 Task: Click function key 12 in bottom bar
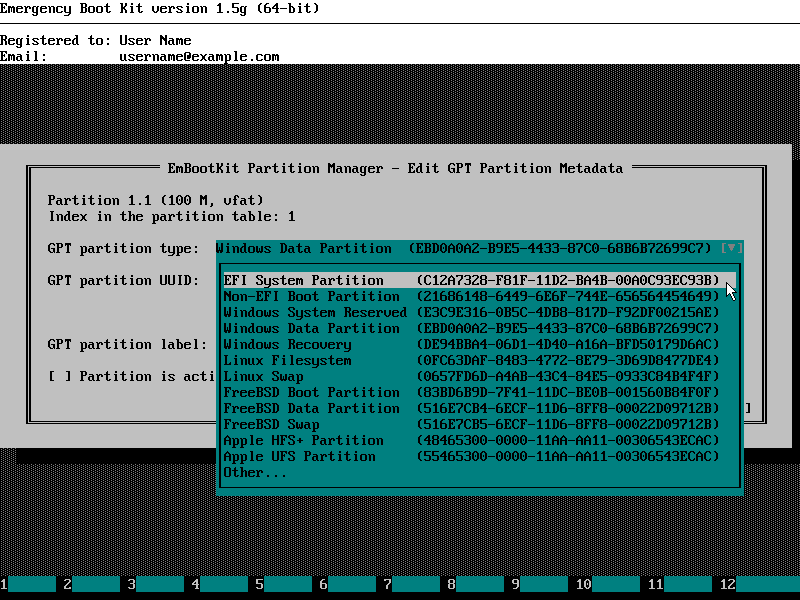760,584
